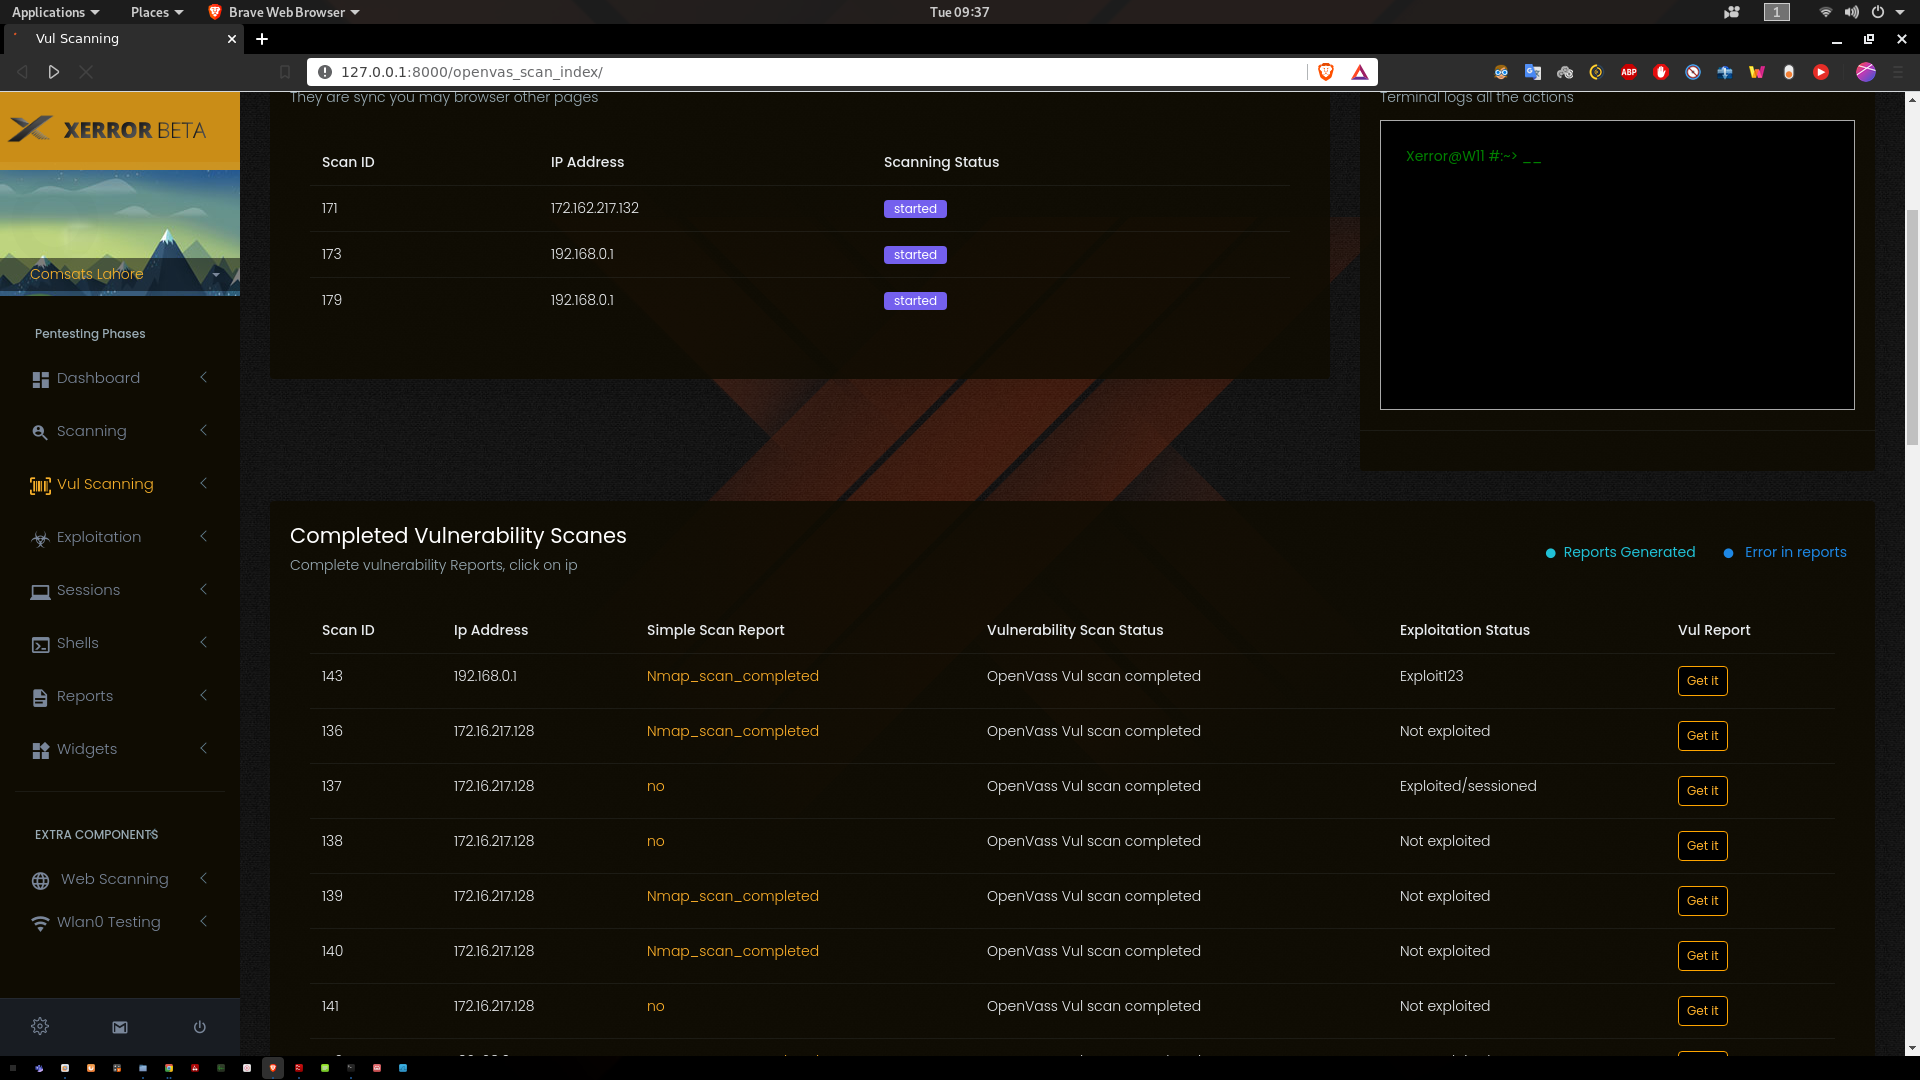This screenshot has width=1920, height=1080.
Task: Click the Shells terminal icon
Action: 40,645
